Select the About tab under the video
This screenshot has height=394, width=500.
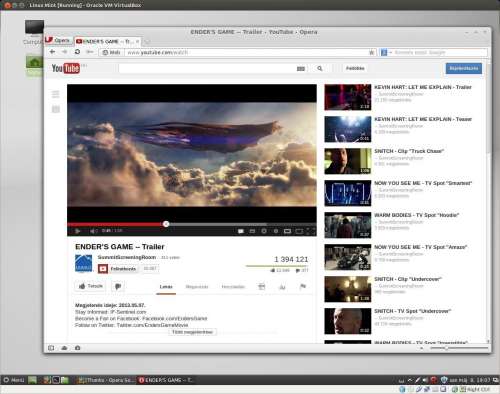click(166, 287)
